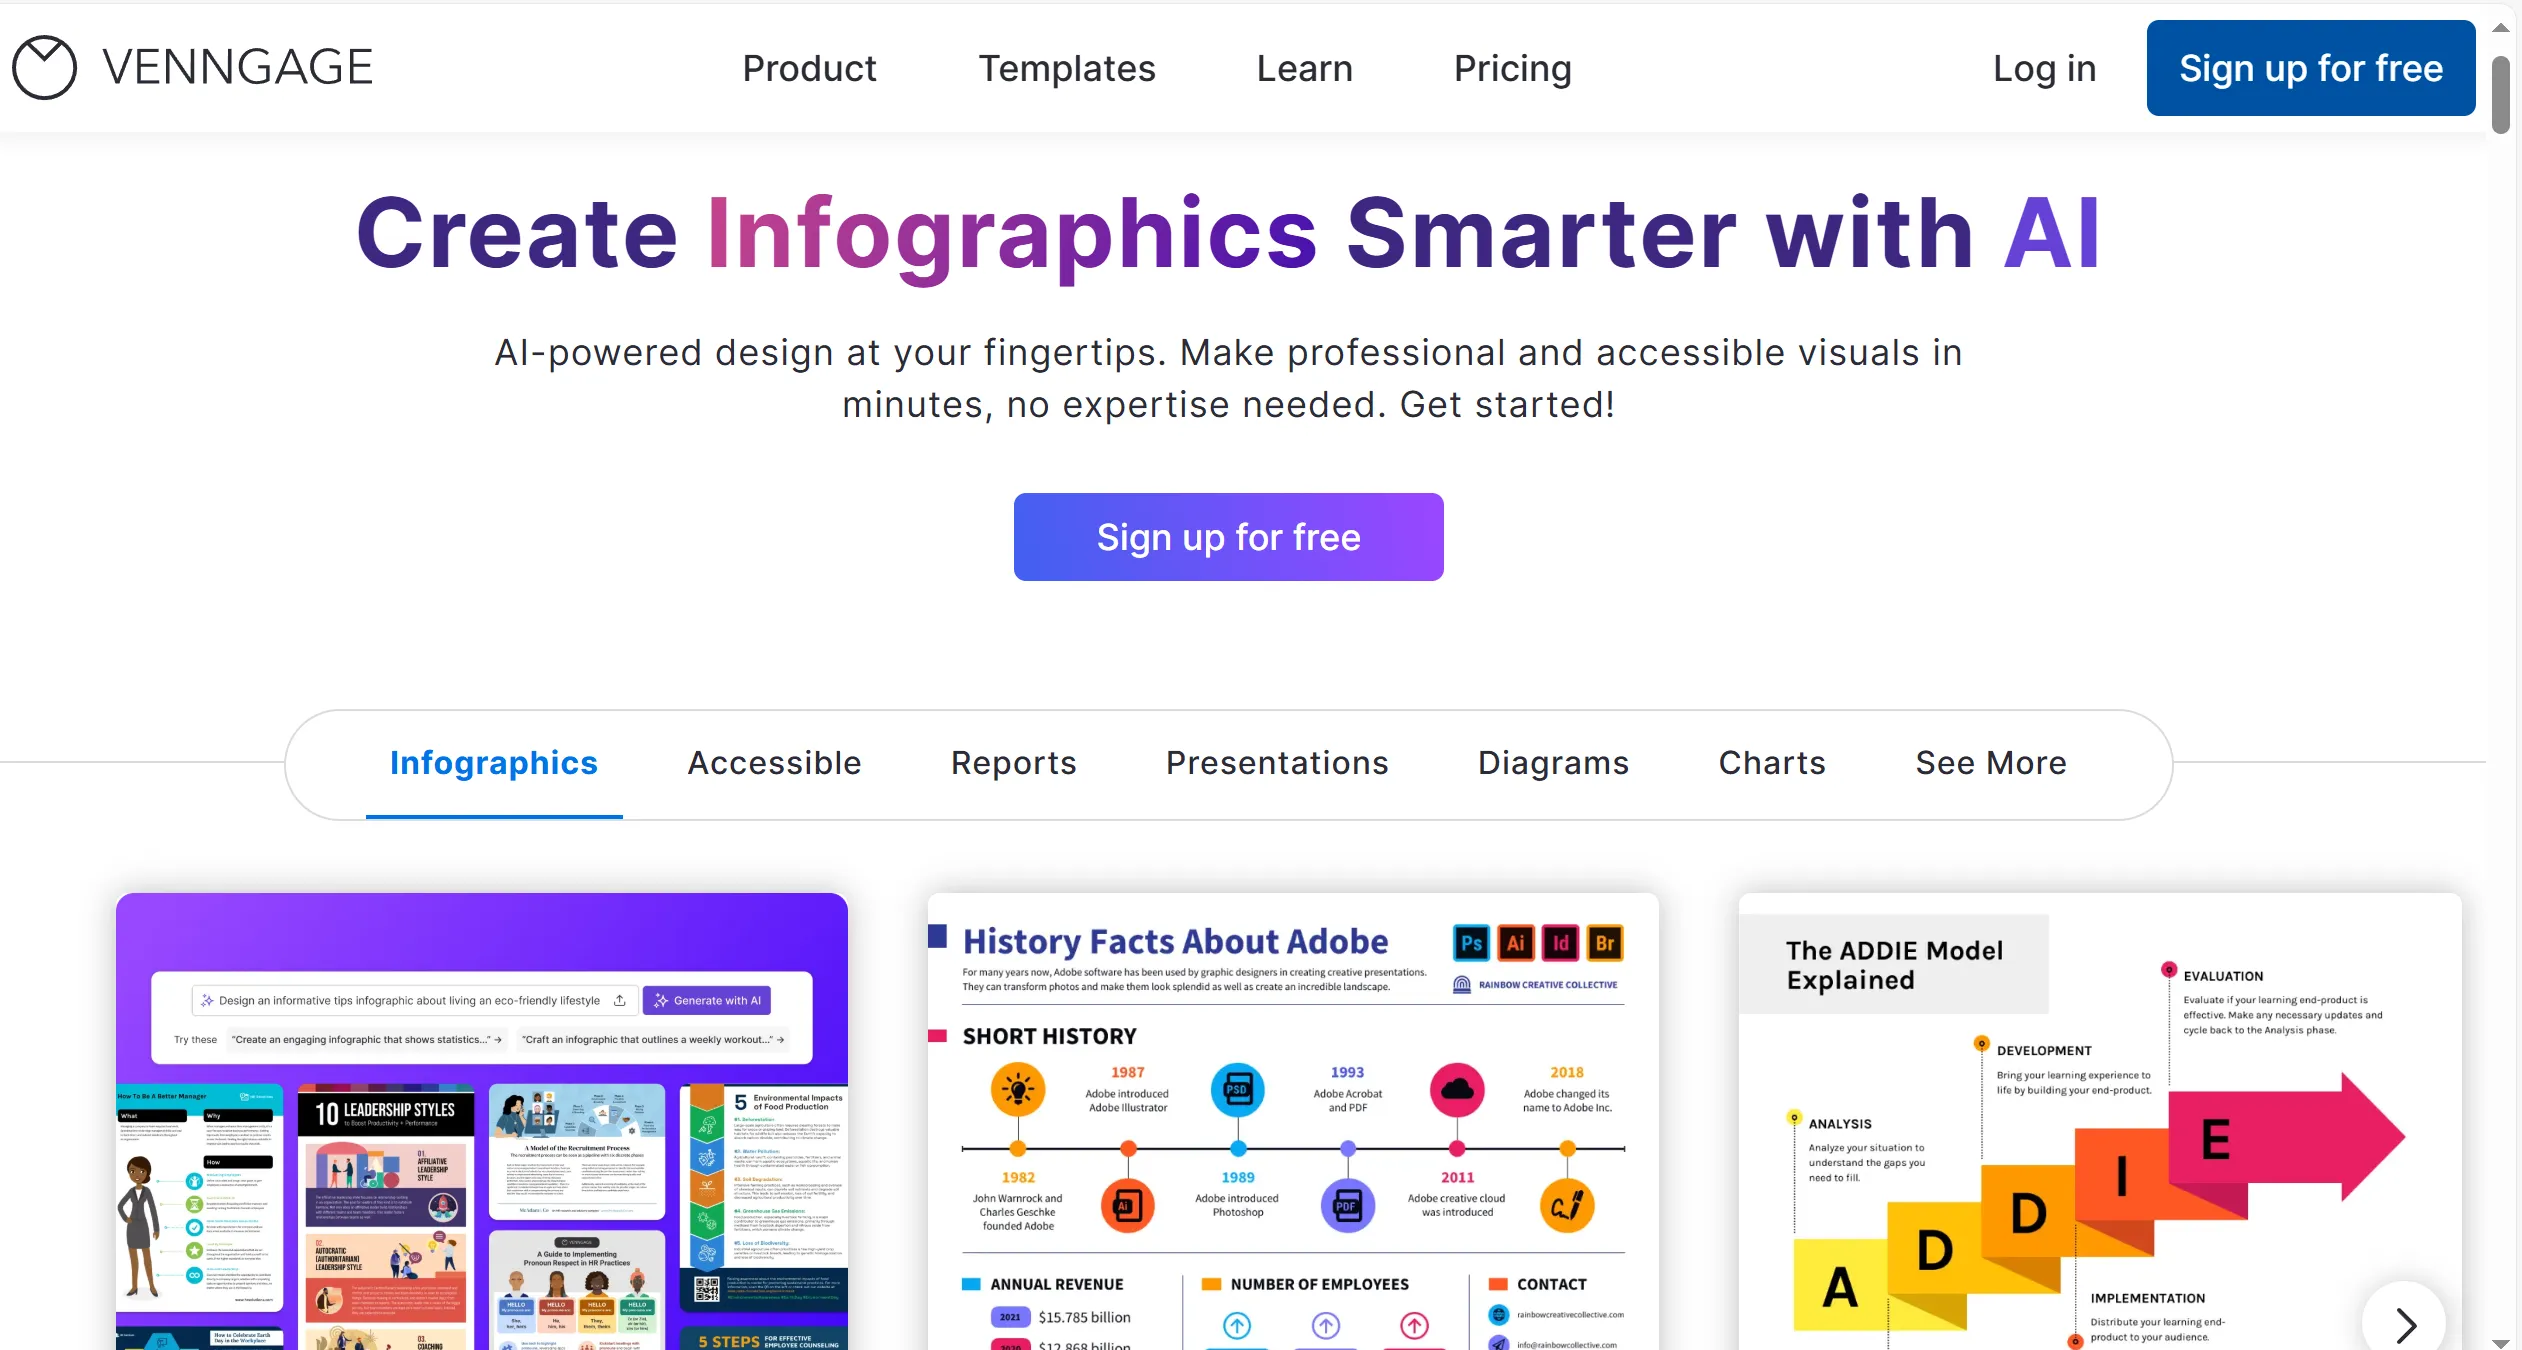Click the Environmental Impacts of Food Production thumbnail
2522x1350 pixels.
pos(764,1198)
